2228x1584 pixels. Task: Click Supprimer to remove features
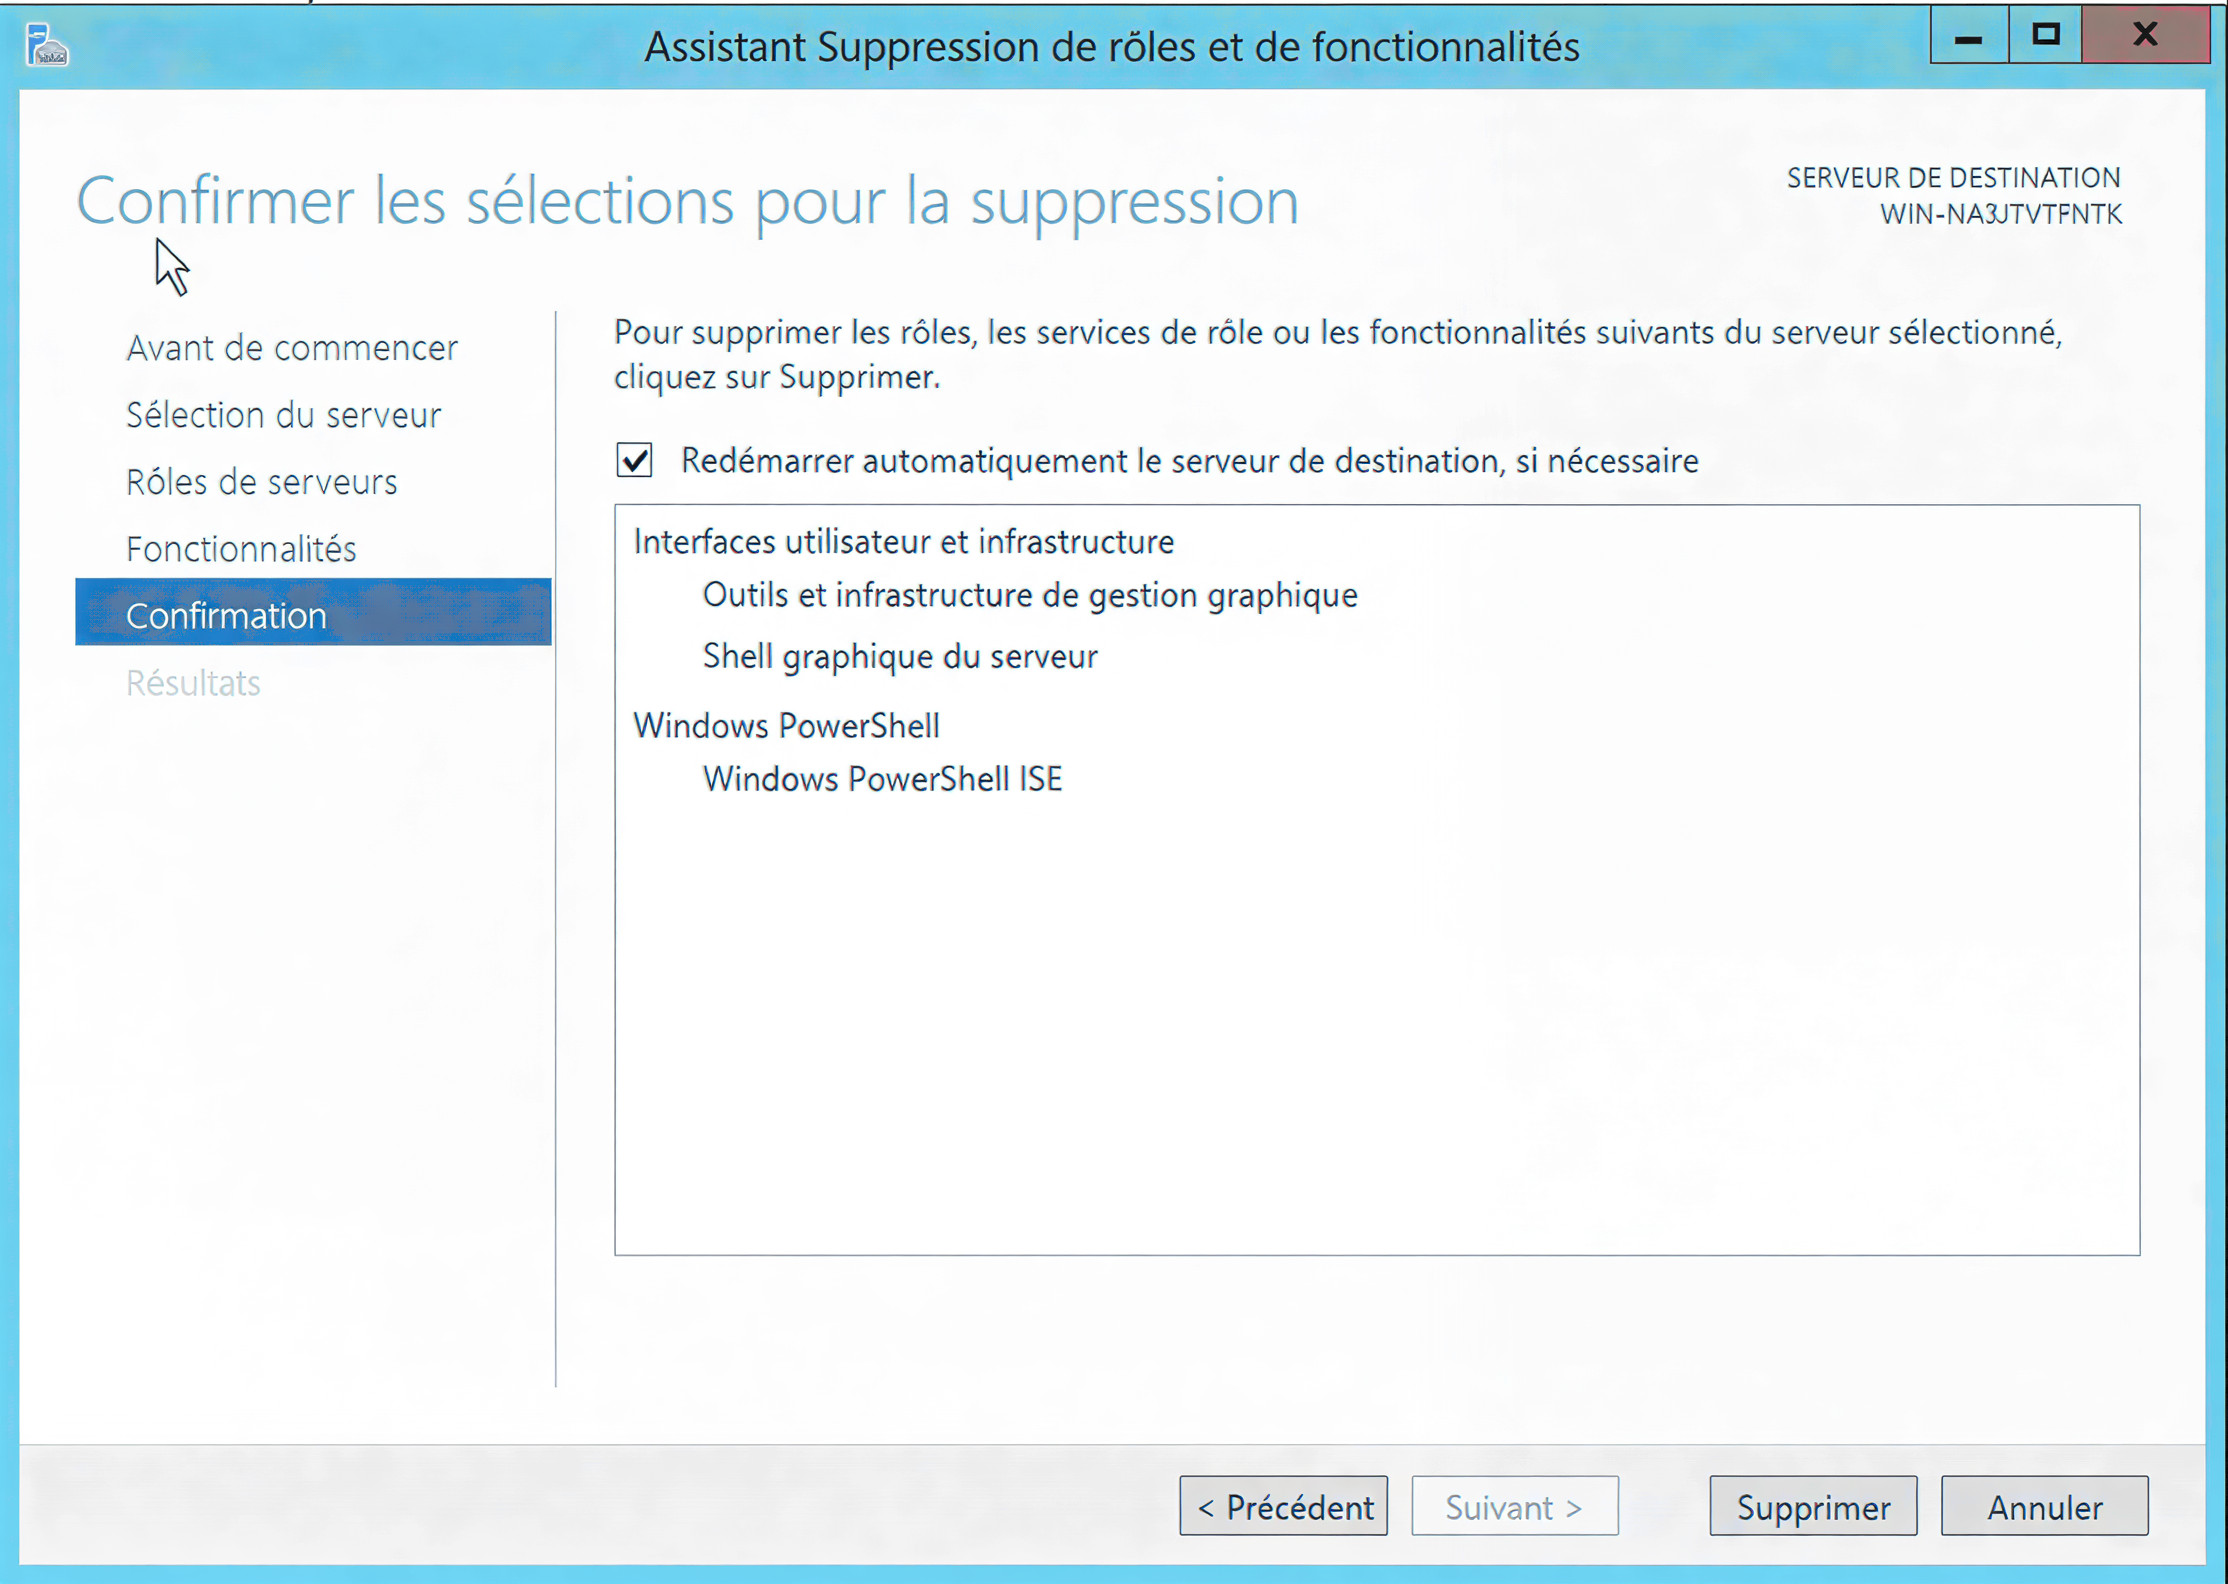(x=1812, y=1506)
